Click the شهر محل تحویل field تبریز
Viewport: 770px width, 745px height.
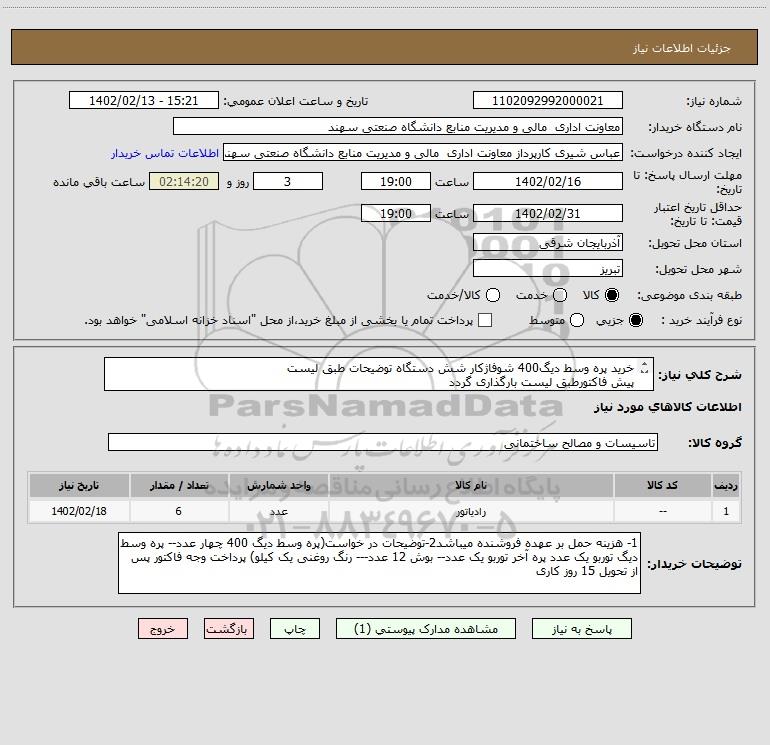pyautogui.click(x=548, y=269)
